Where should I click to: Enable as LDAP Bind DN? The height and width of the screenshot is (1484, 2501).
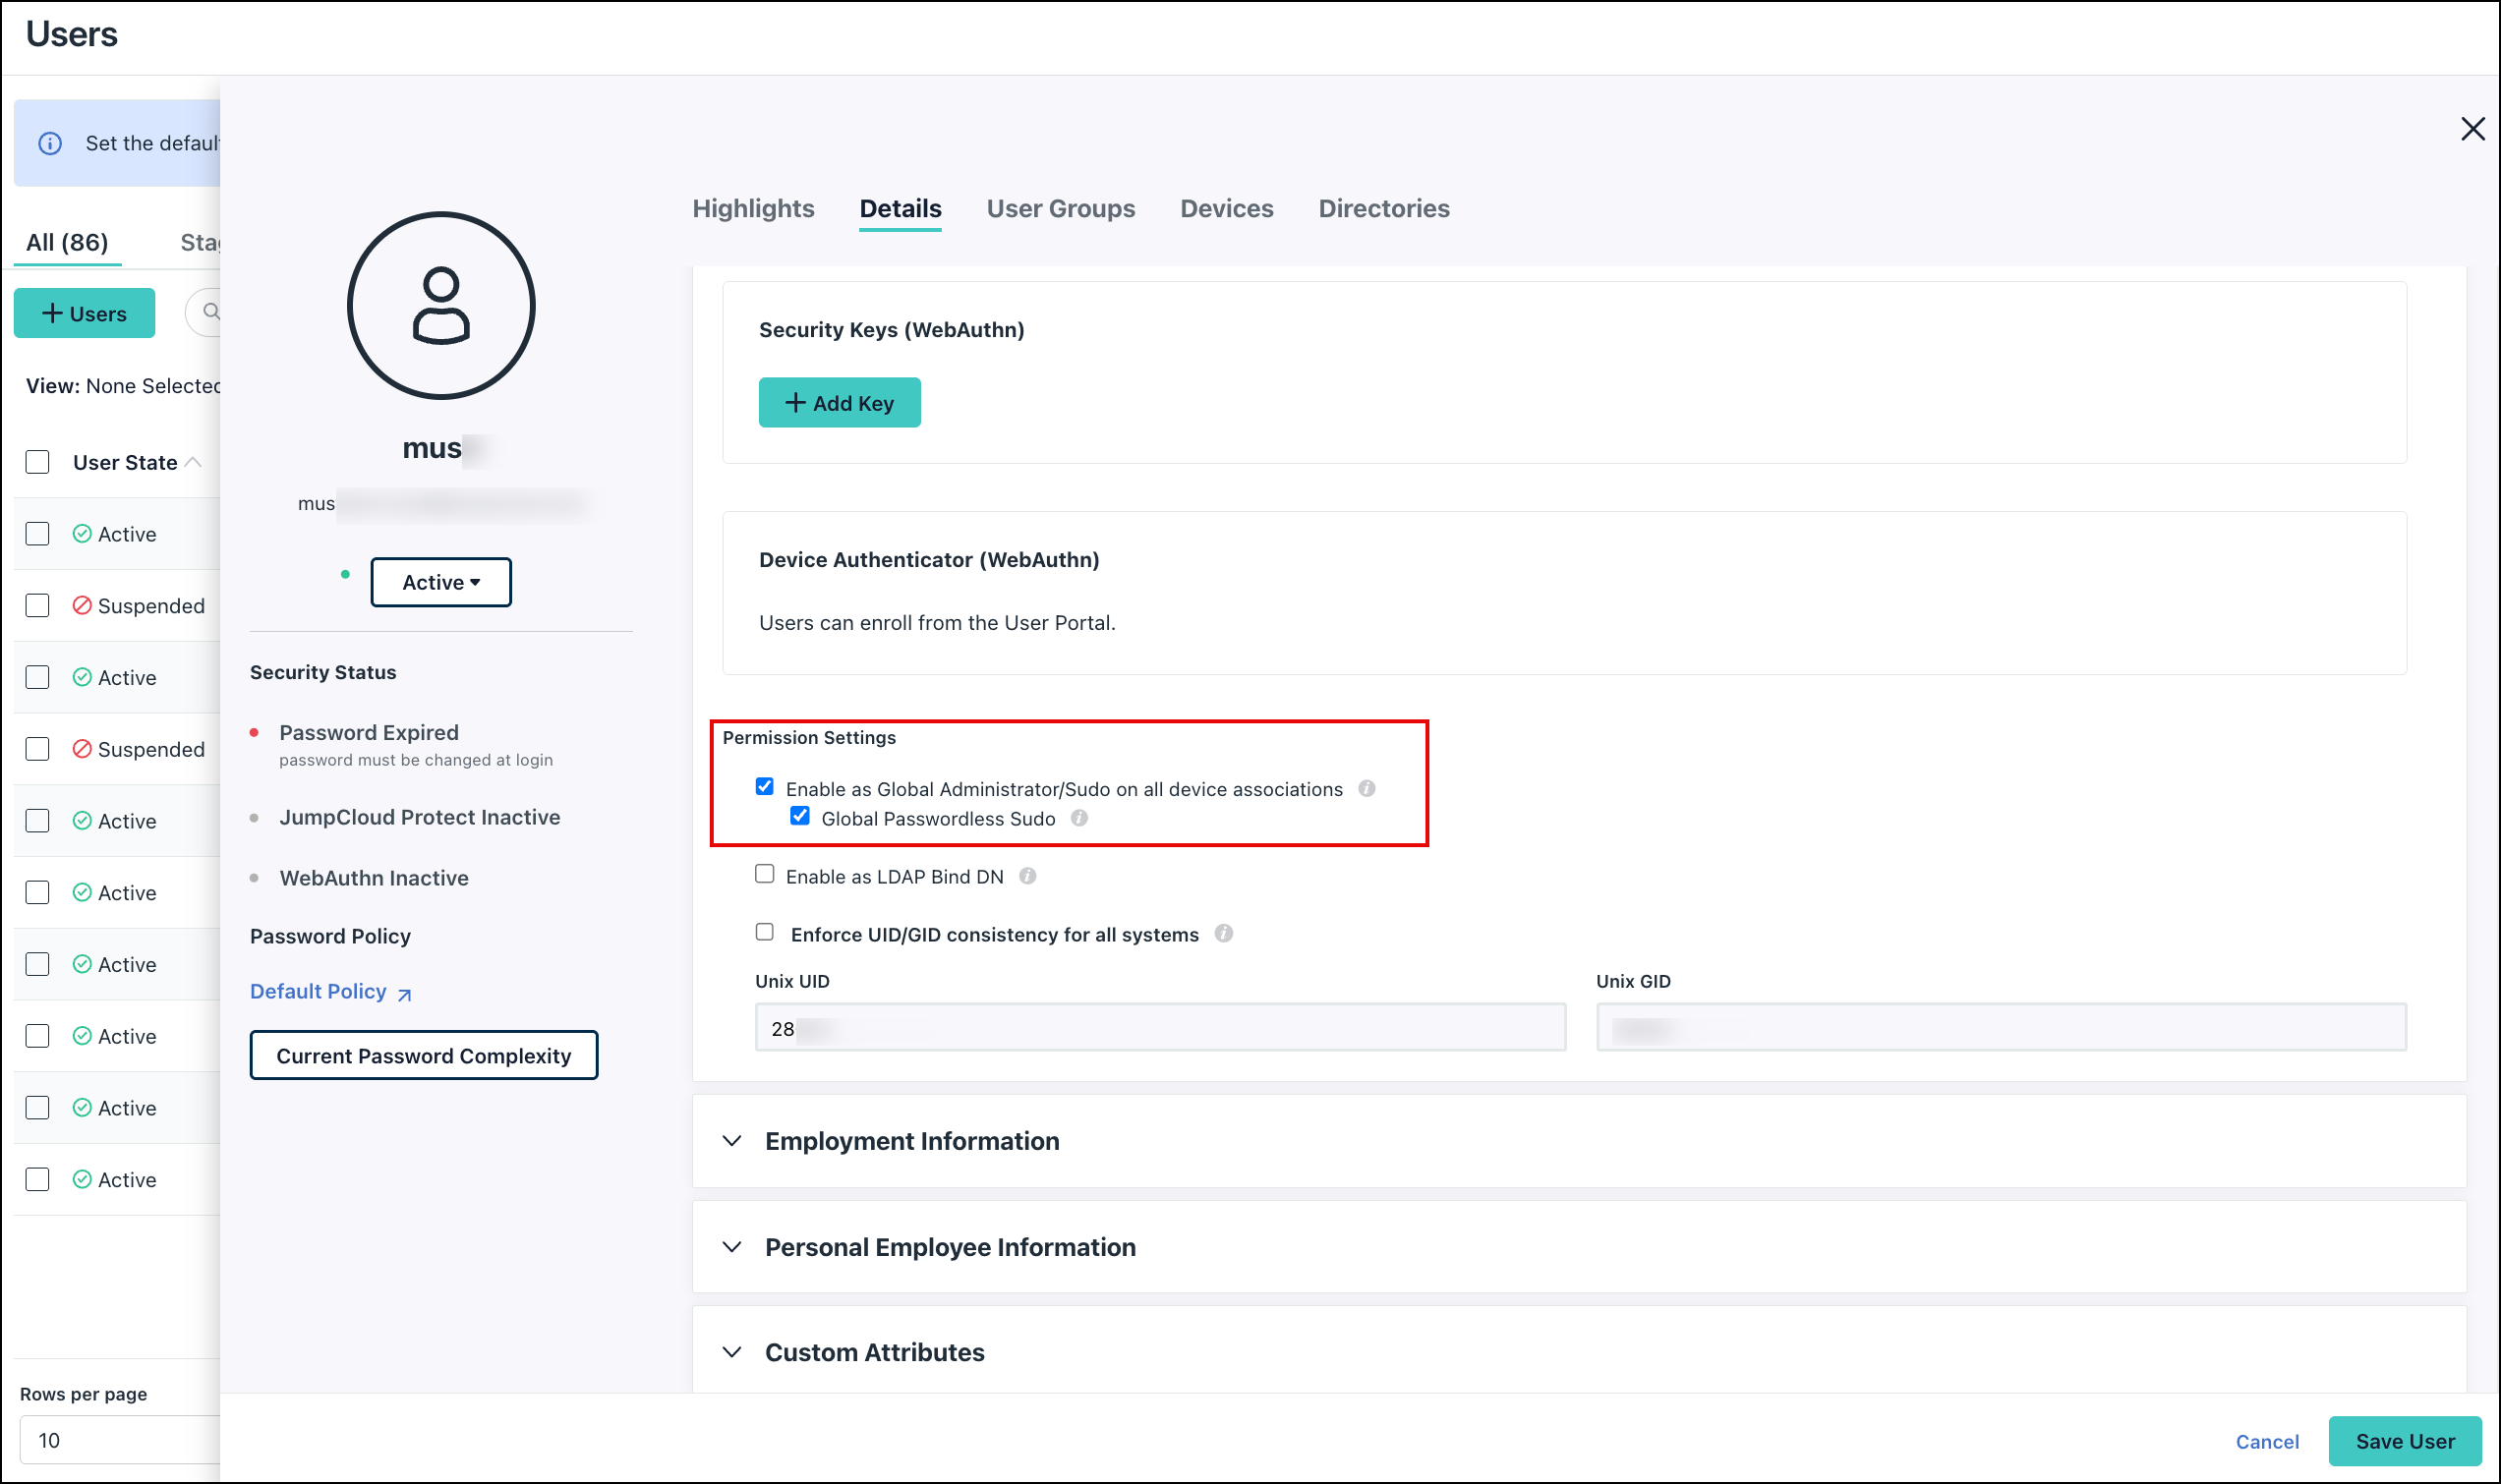click(x=765, y=873)
